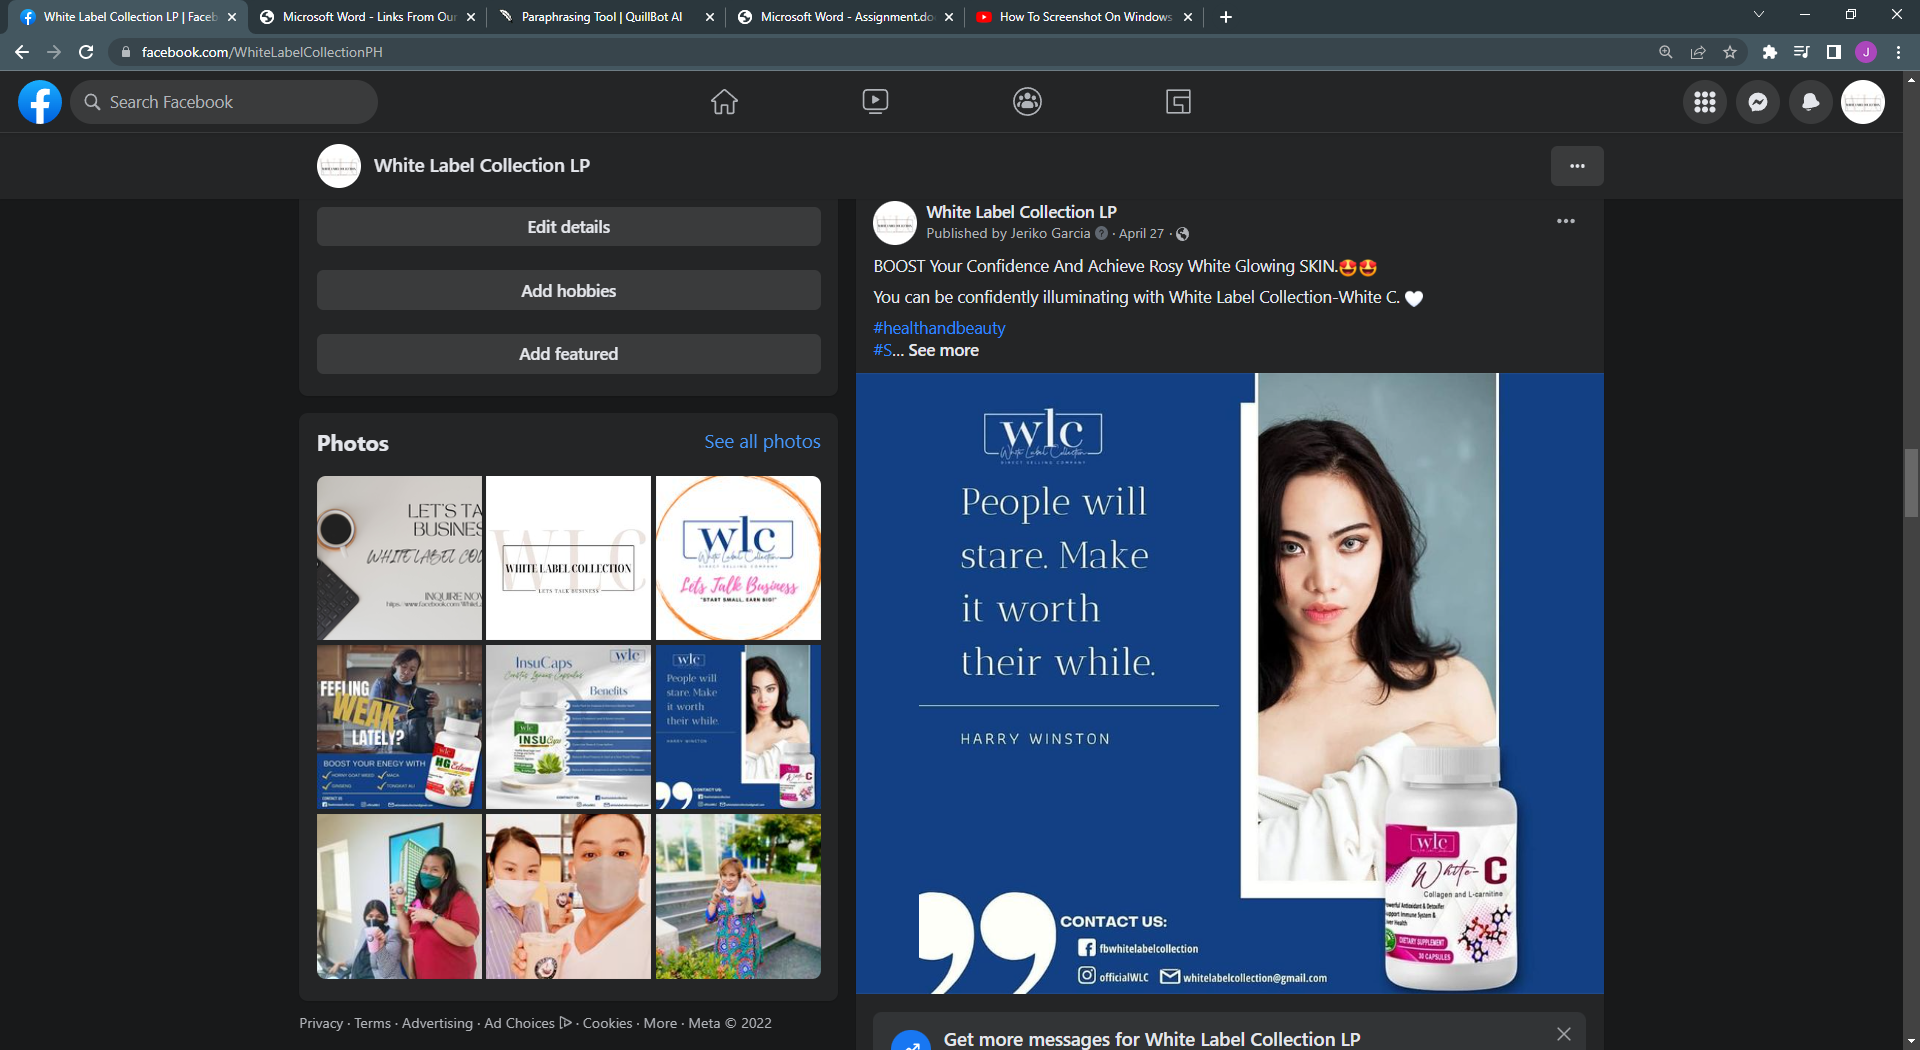Open the InsuCaps benefits photo thumbnail
1920x1050 pixels.
pyautogui.click(x=568, y=727)
